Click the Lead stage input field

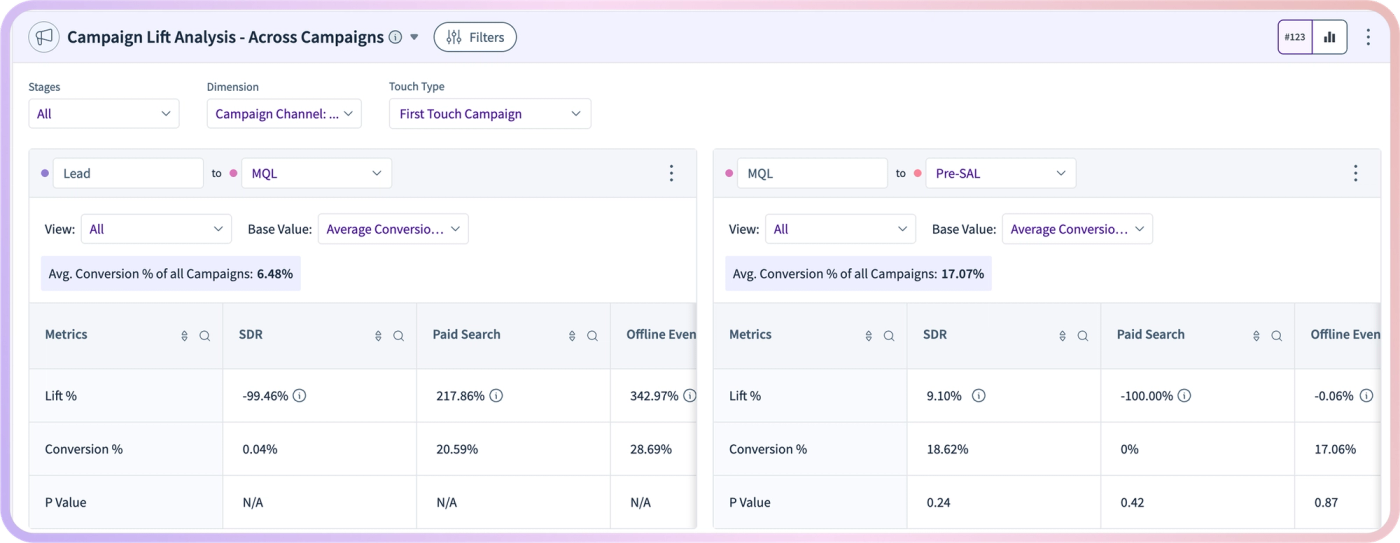coord(128,173)
